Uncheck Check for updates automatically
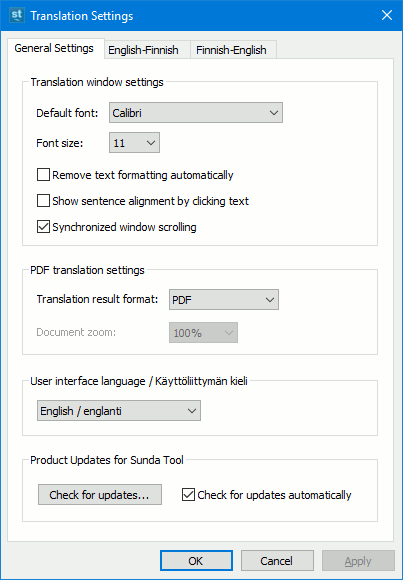 [x=188, y=495]
